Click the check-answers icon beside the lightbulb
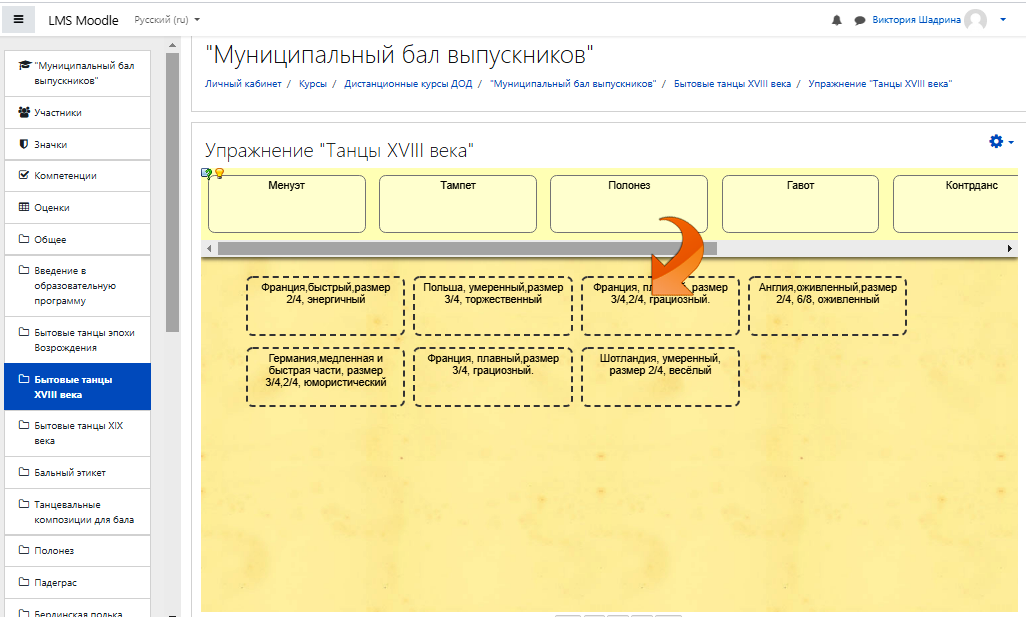Screen dimensions: 1026x617 pyautogui.click(x=207, y=174)
